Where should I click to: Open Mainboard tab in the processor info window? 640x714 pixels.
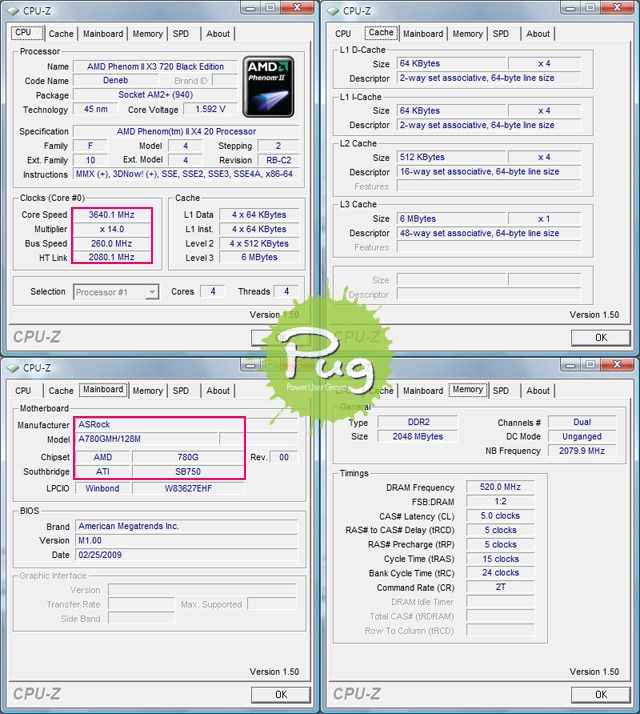[103, 34]
